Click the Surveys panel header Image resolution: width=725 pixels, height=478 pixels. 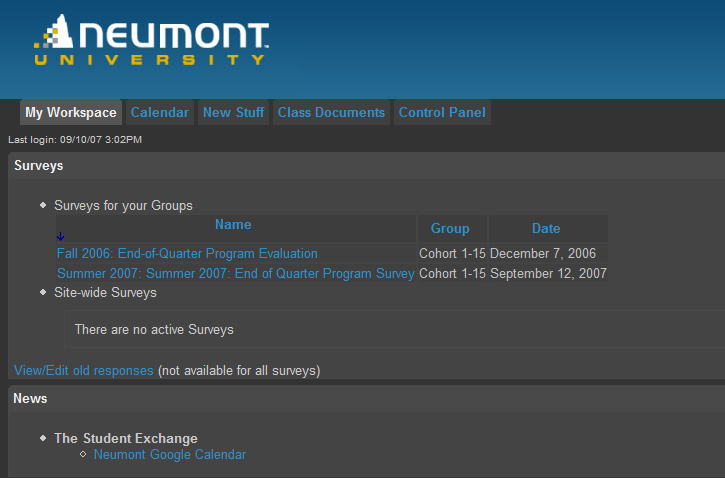pos(39,166)
